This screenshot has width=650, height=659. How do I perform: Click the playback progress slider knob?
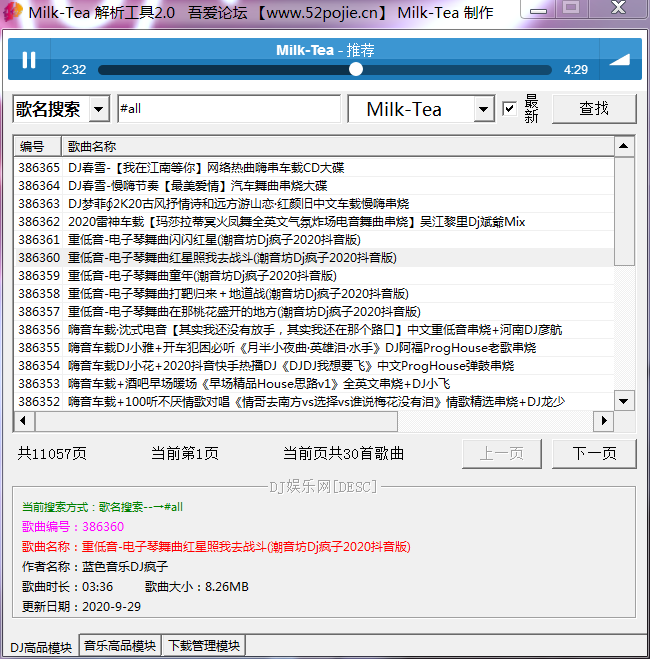(x=356, y=69)
